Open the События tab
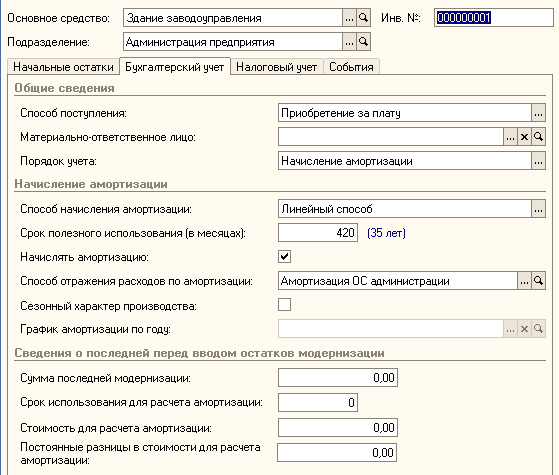This screenshot has height=475, width=559. pyautogui.click(x=351, y=67)
